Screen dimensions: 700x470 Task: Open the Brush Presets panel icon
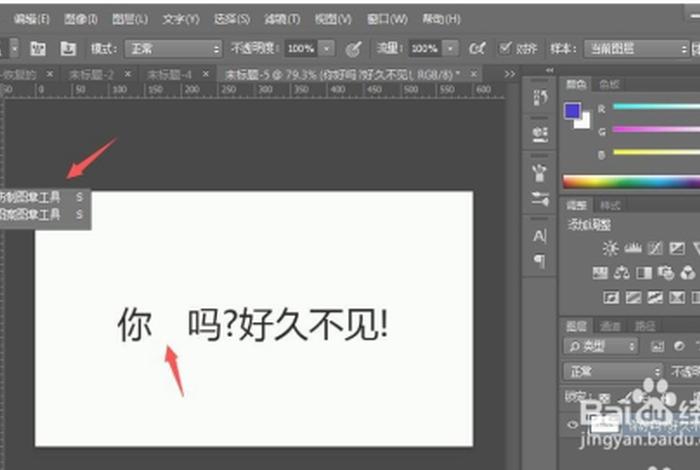point(540,199)
